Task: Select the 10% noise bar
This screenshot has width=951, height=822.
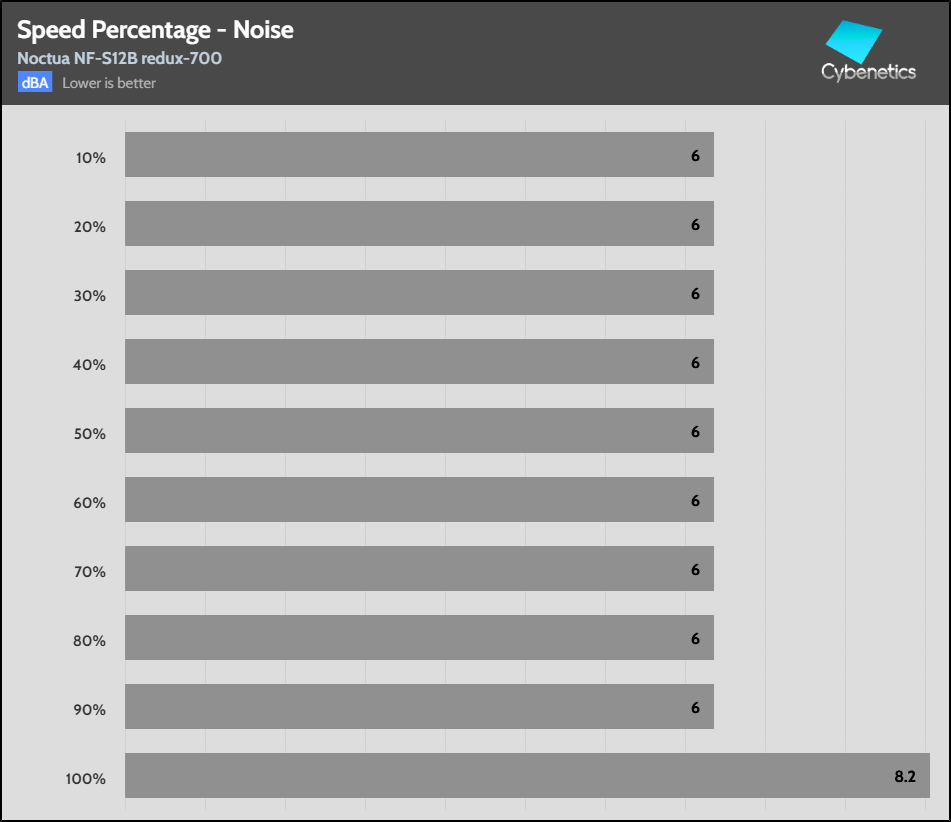Action: pyautogui.click(x=419, y=155)
